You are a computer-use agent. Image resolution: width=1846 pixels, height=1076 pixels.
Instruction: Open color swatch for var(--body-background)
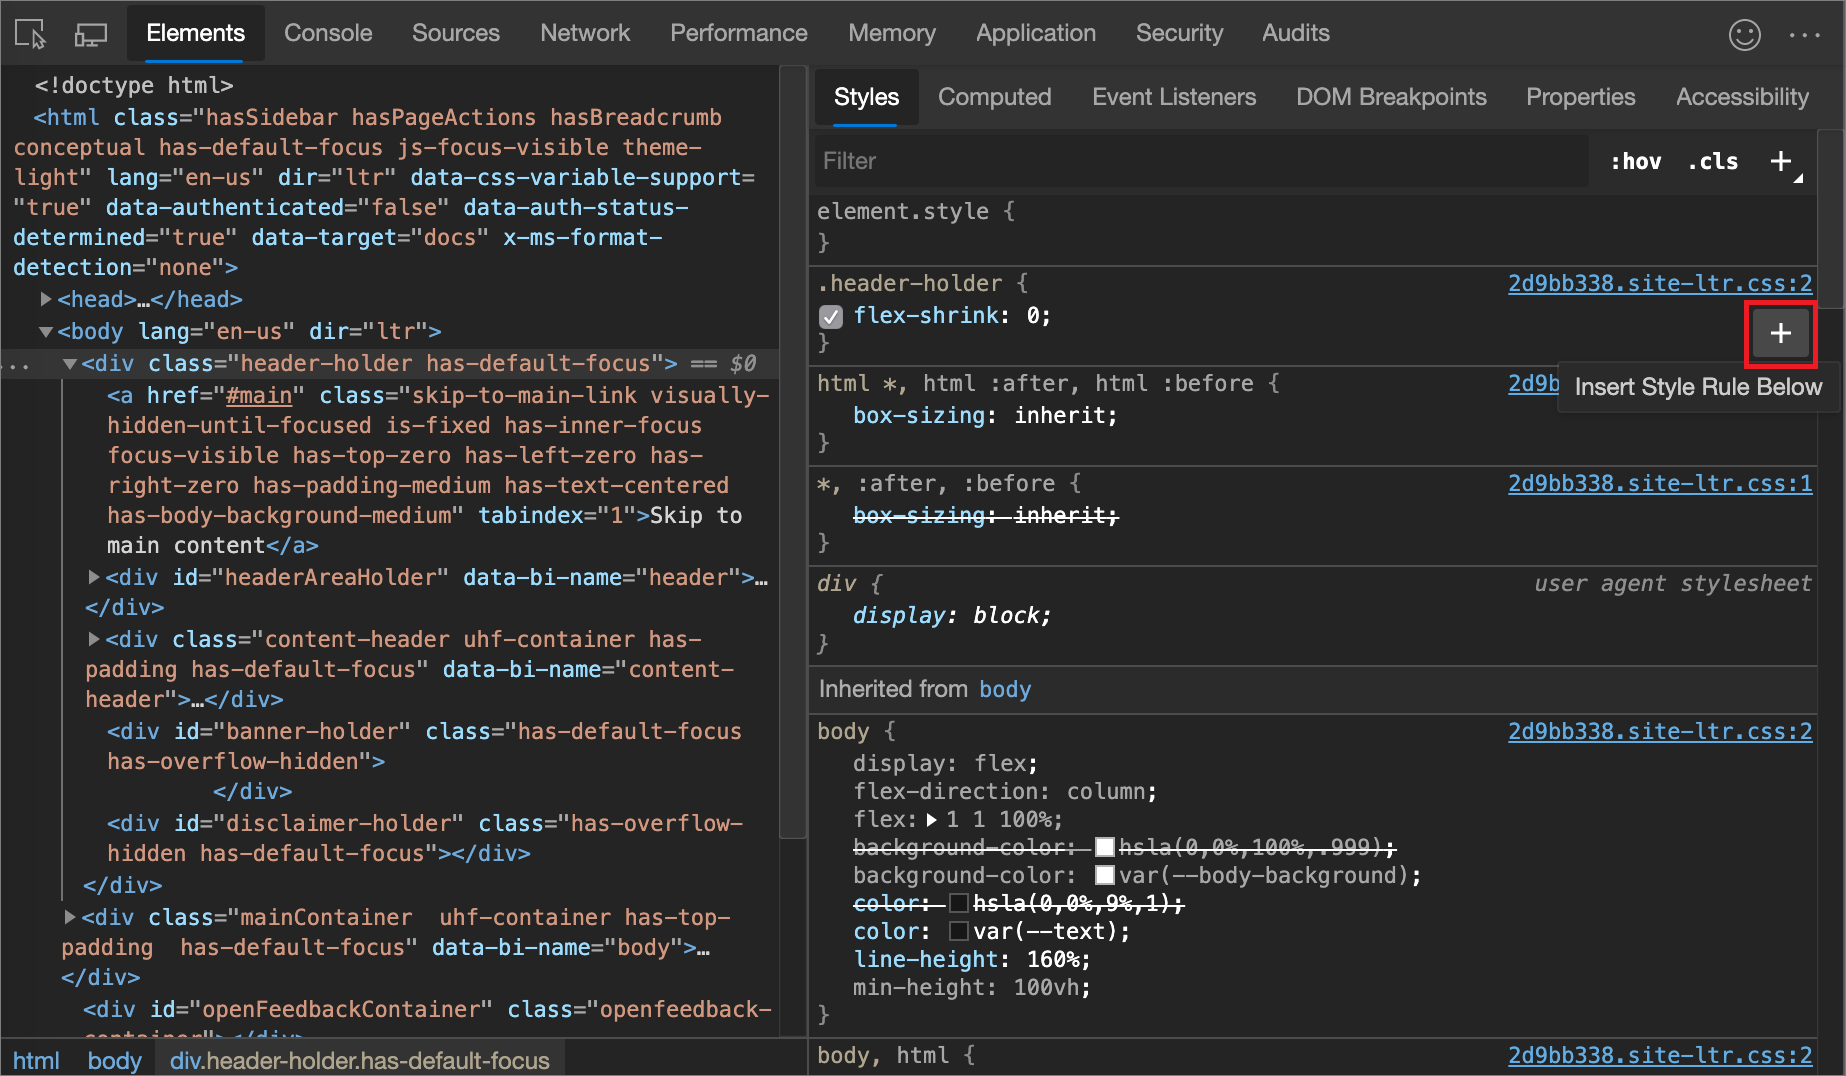tap(1105, 876)
